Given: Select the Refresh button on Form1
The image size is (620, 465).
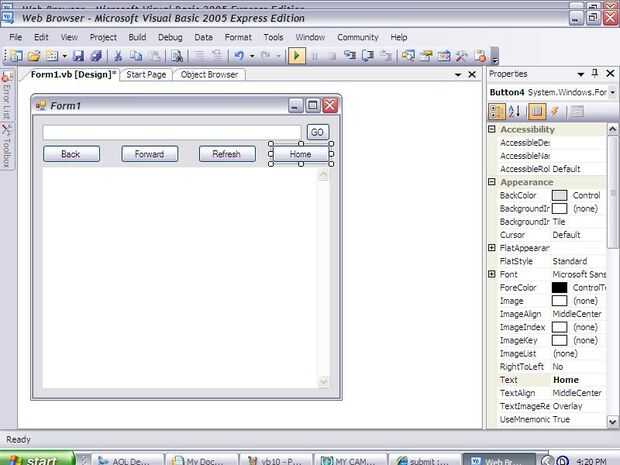Looking at the screenshot, I should point(227,154).
